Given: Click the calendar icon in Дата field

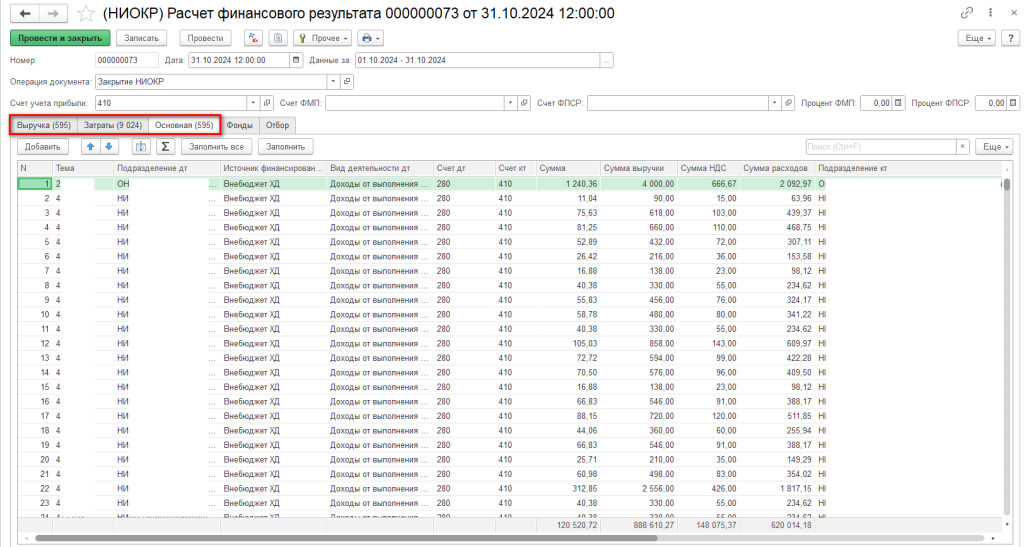Looking at the screenshot, I should coord(295,60).
